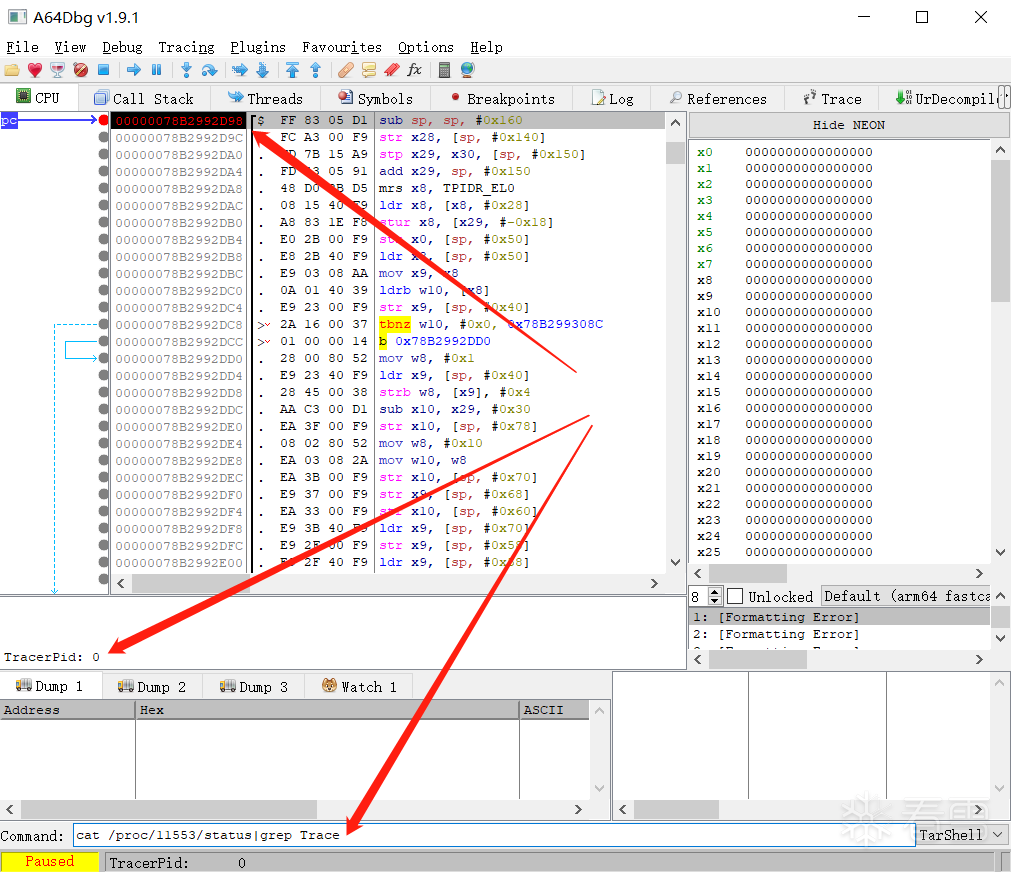
Task: Toggle breakpoint at address 00000078B2992D9C
Action: tap(103, 137)
